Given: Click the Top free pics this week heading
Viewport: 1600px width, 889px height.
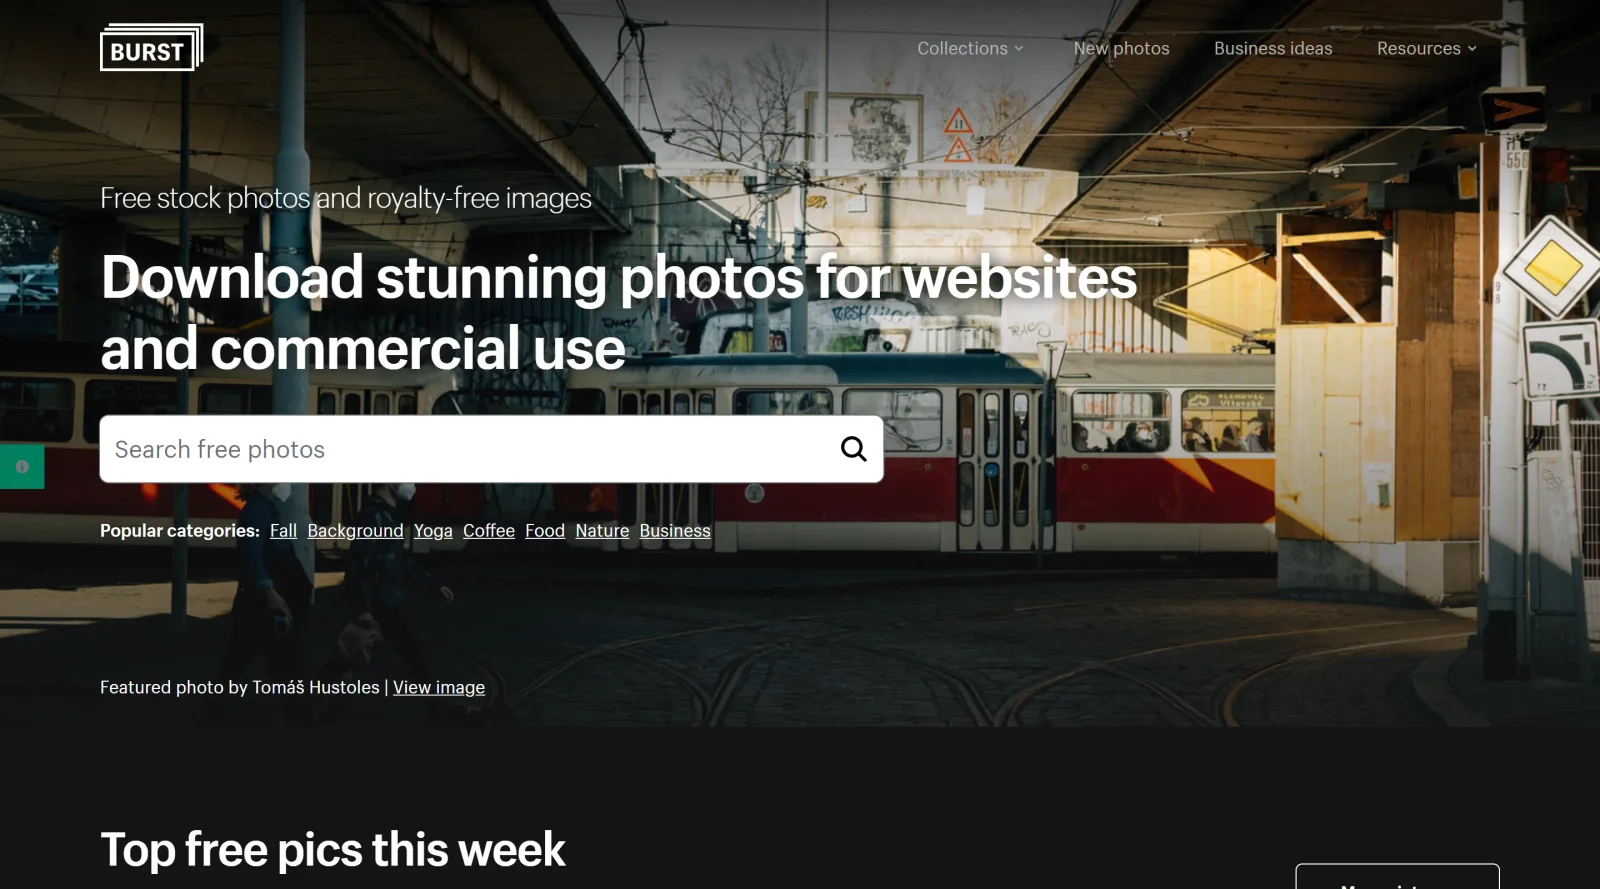Looking at the screenshot, I should click(333, 850).
